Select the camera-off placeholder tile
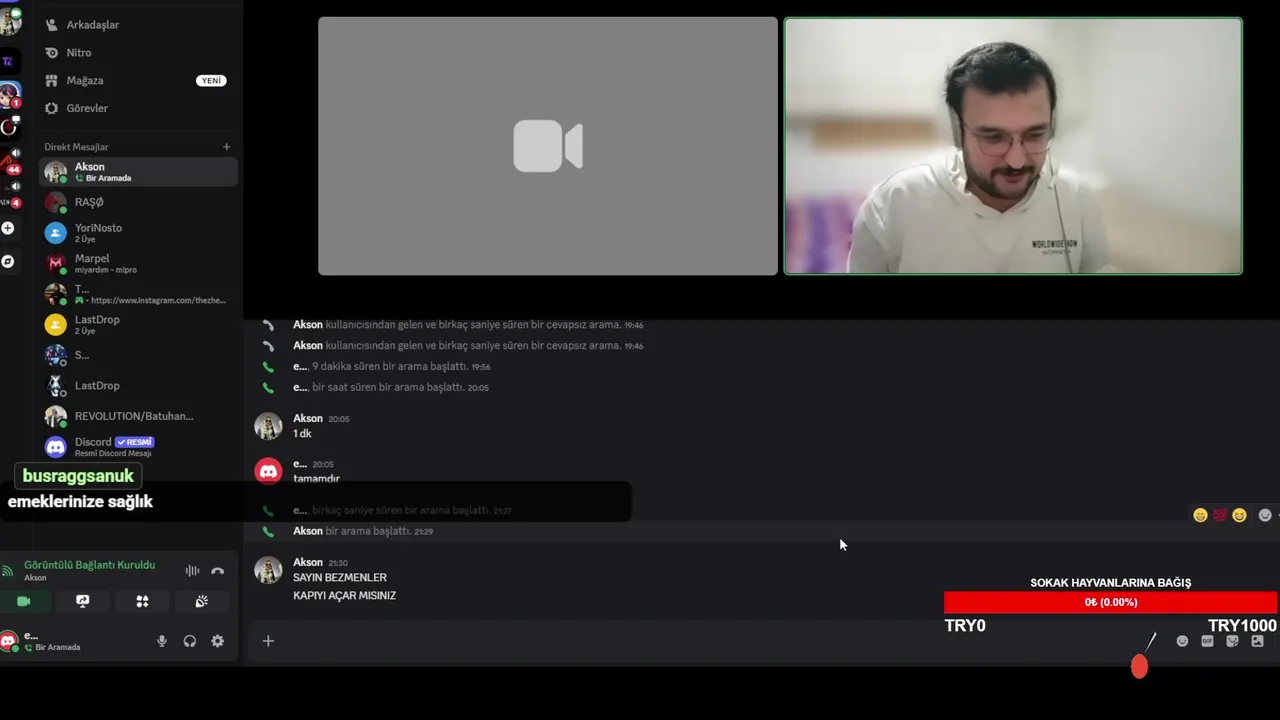 (548, 146)
